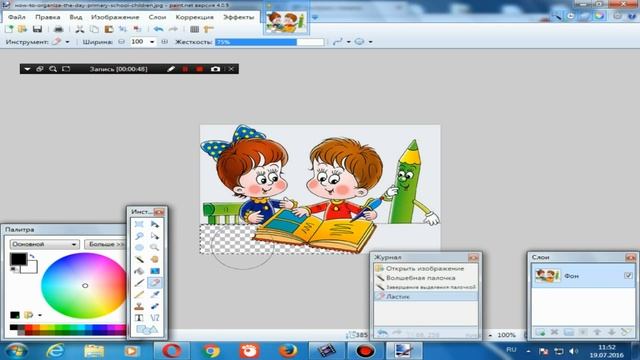Add new layer in Слои panel
The width and height of the screenshot is (640, 360).
click(x=540, y=332)
